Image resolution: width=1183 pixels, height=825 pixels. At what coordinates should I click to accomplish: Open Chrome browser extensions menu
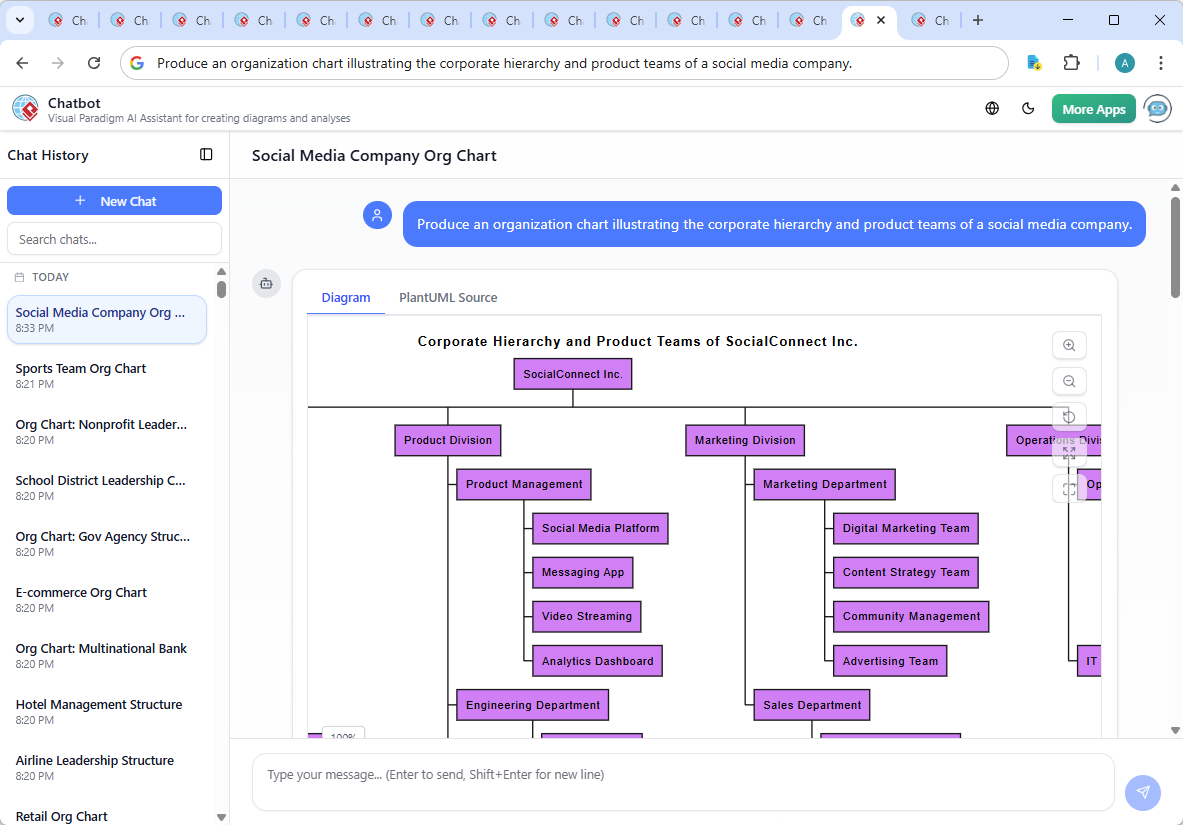tap(1072, 62)
